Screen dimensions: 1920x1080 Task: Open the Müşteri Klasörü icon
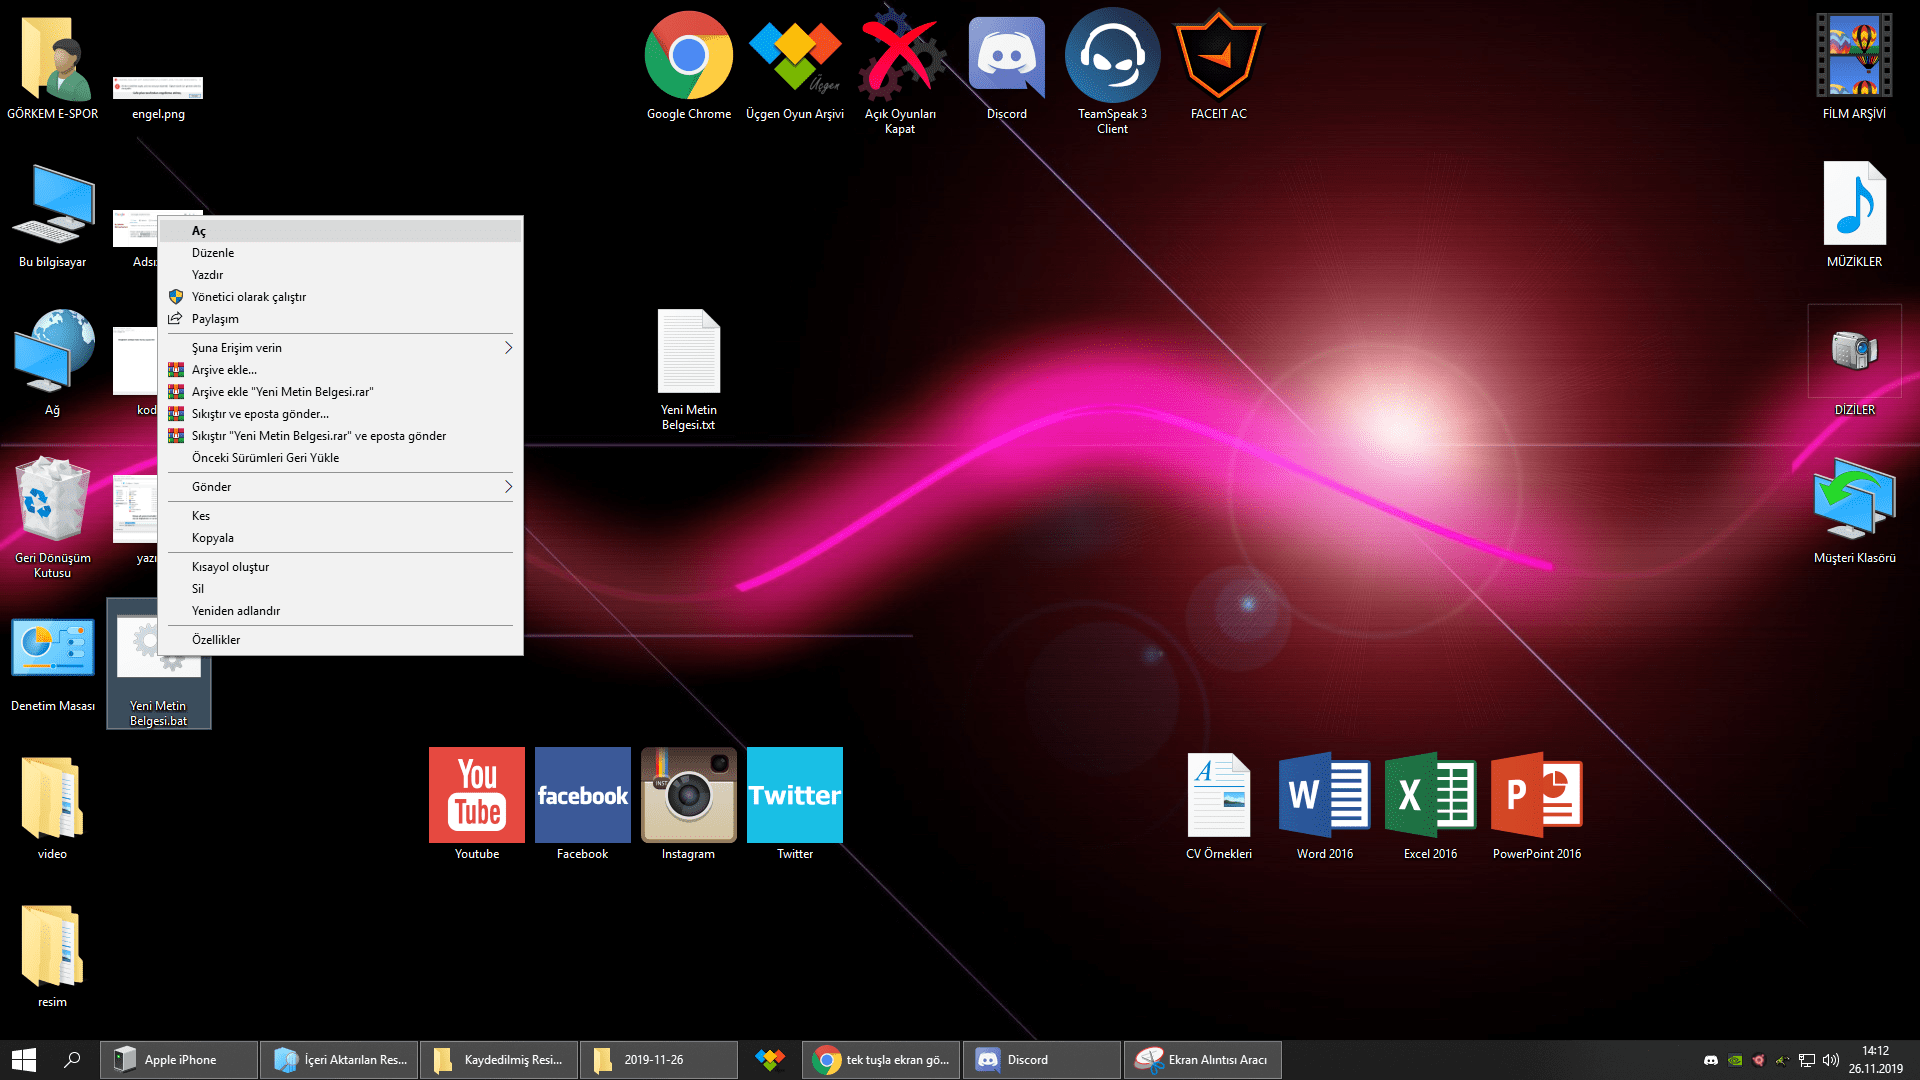1854,510
